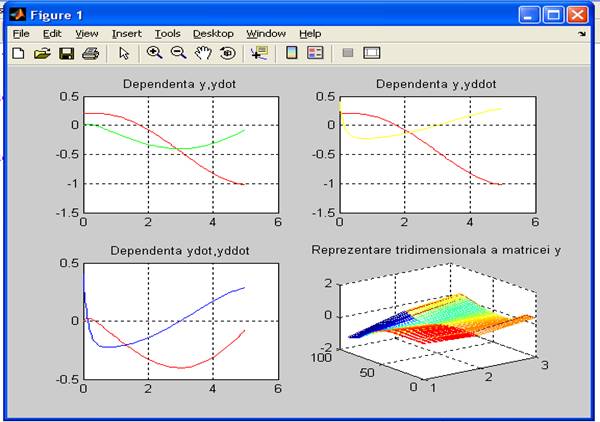The image size is (600, 422).
Task: Click the 3D mesh surface plot
Action: [x=440, y=319]
